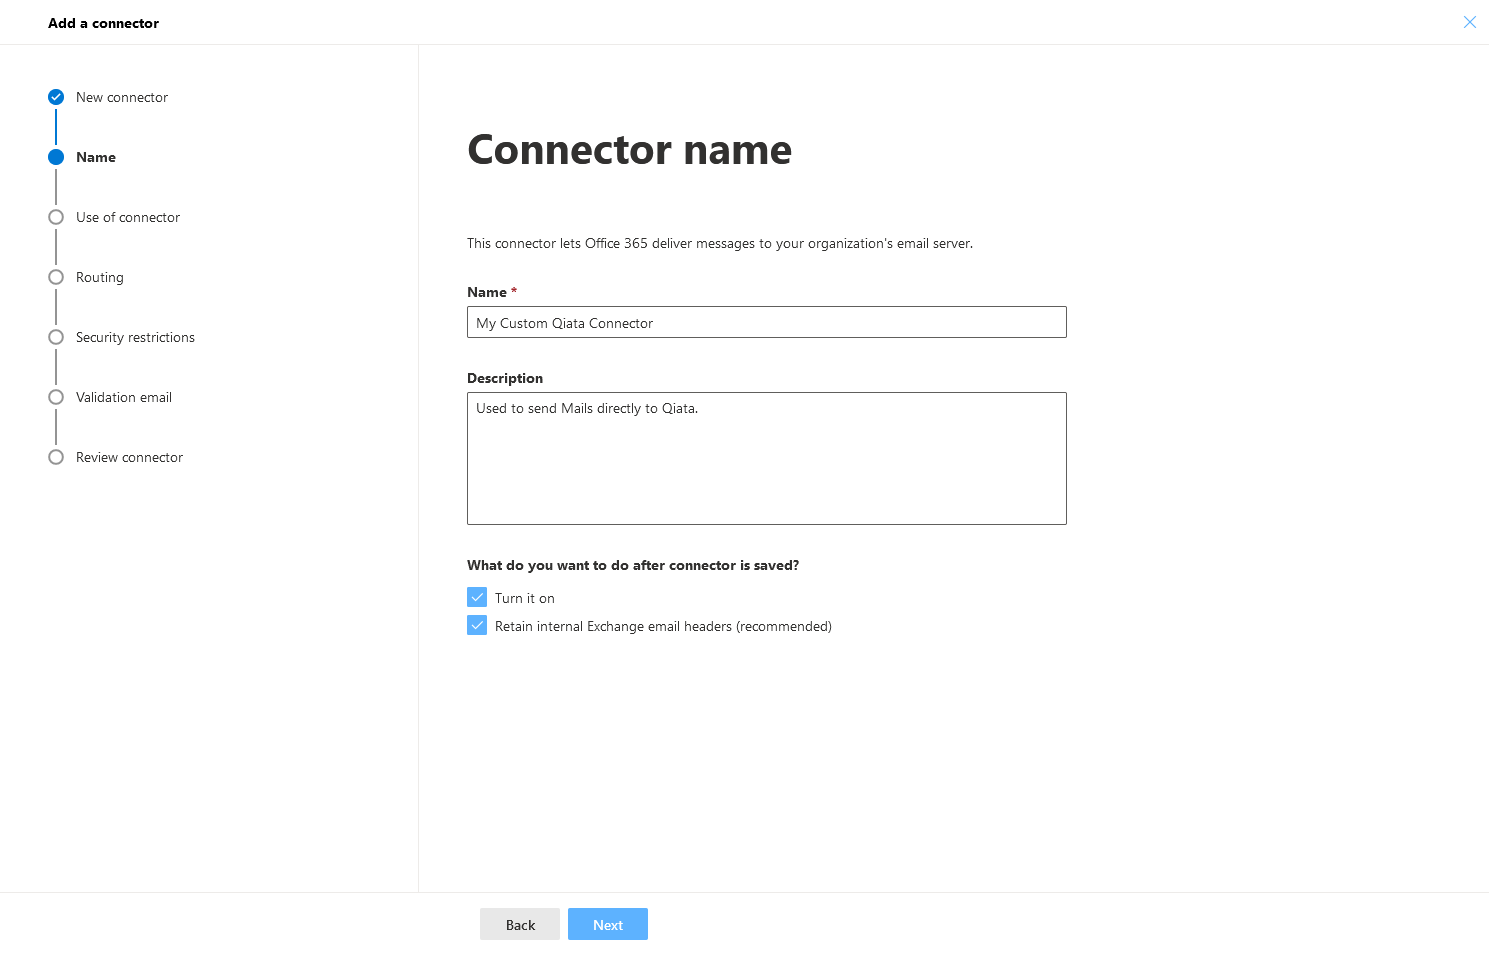Click the Back button

coord(519,924)
